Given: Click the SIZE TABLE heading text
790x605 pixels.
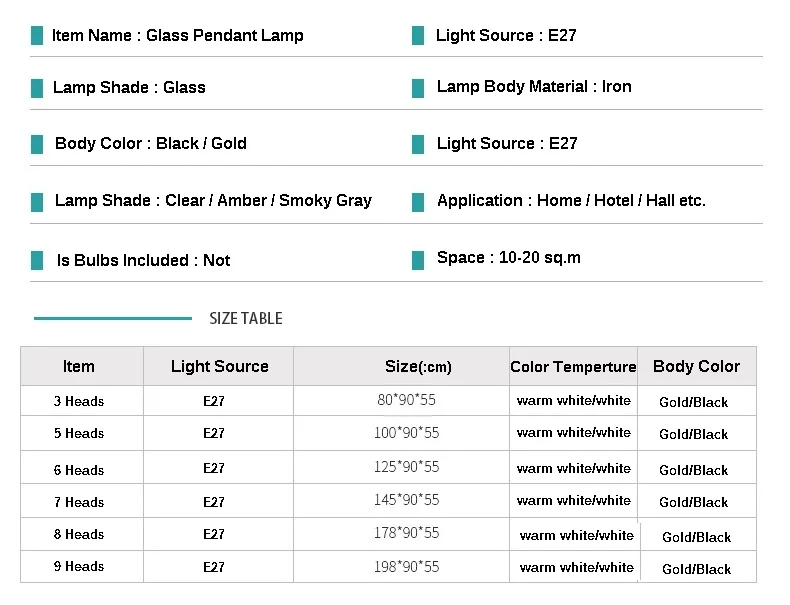Looking at the screenshot, I should (x=246, y=318).
